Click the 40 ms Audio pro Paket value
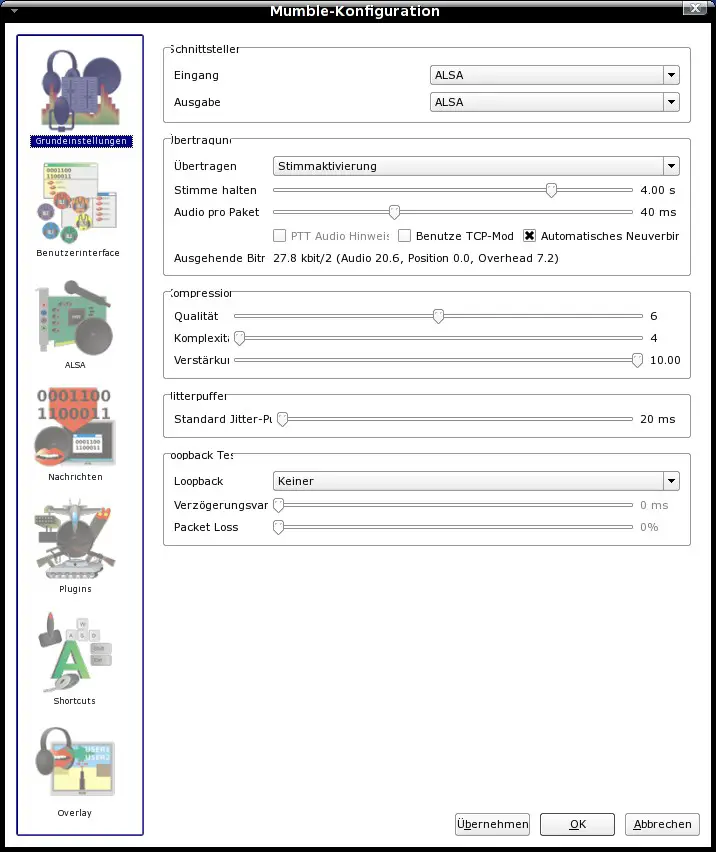Screen dimensions: 716x852 point(658,212)
